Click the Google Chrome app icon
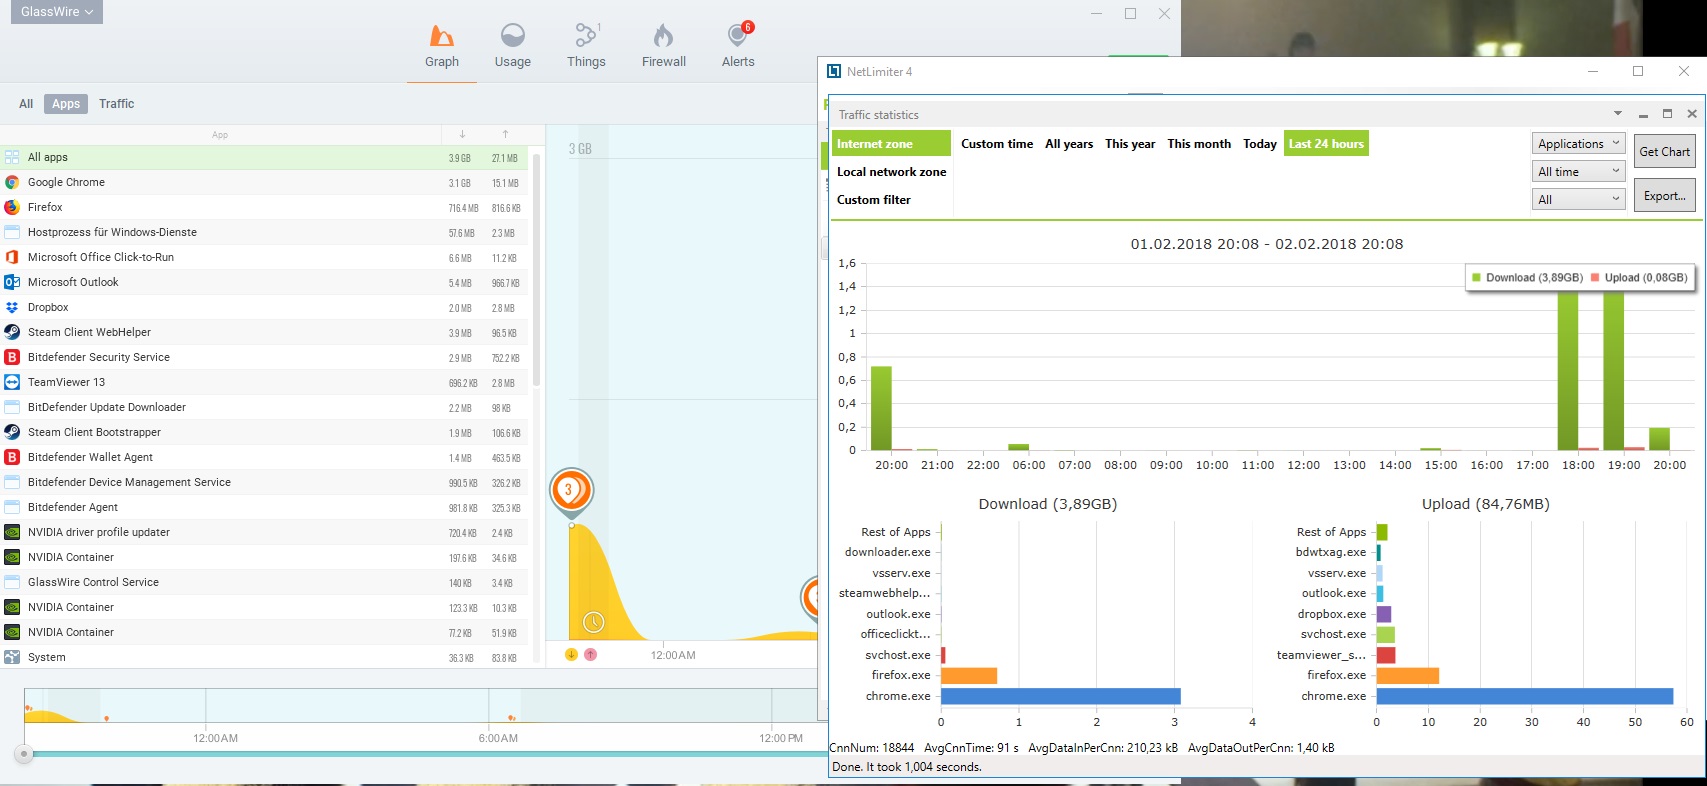The height and width of the screenshot is (786, 1707). pos(12,182)
